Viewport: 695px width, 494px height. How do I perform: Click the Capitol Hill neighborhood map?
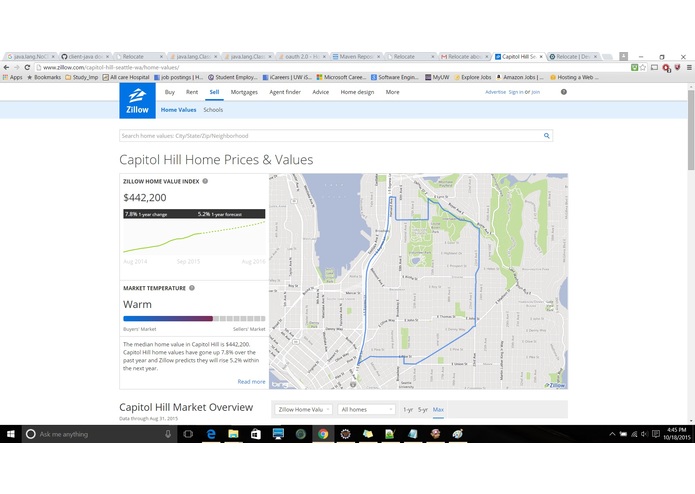418,281
